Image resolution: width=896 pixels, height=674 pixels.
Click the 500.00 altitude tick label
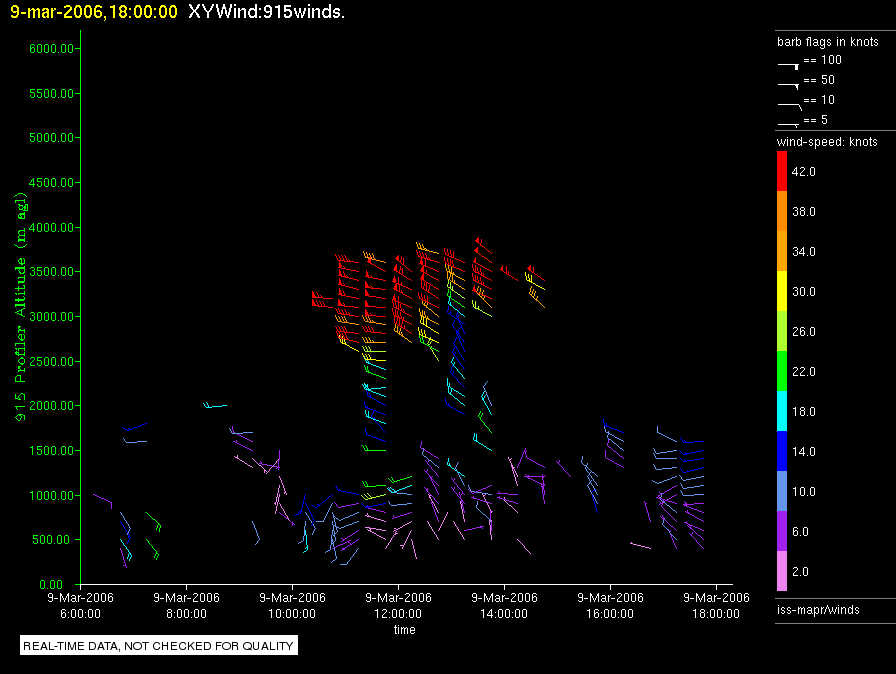[54, 540]
